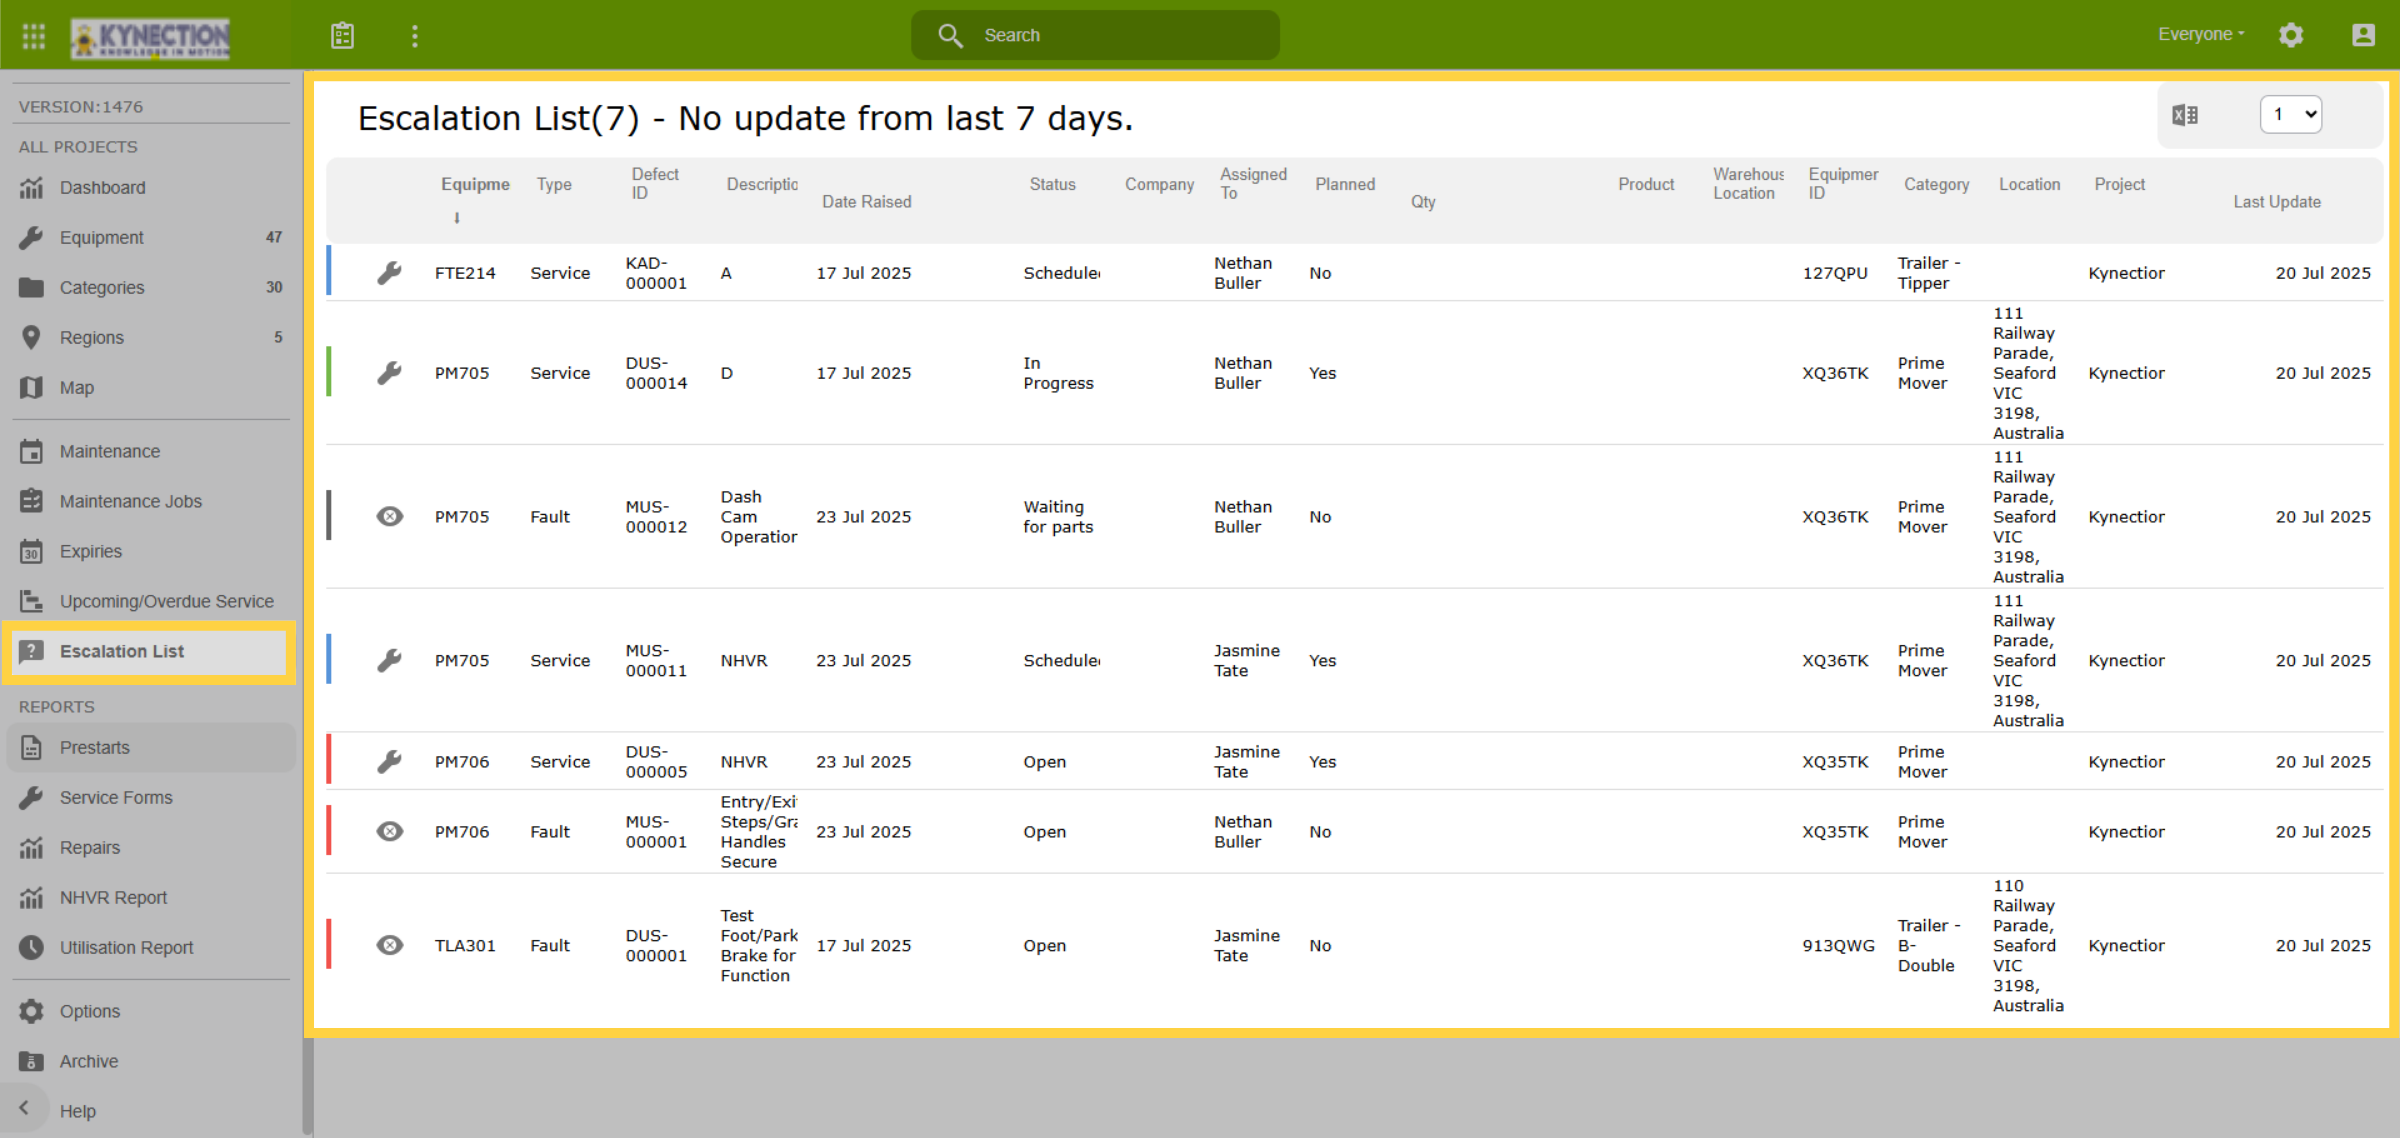Click wrench icon for DUS-000005 row
This screenshot has width=2400, height=1138.
(x=389, y=762)
